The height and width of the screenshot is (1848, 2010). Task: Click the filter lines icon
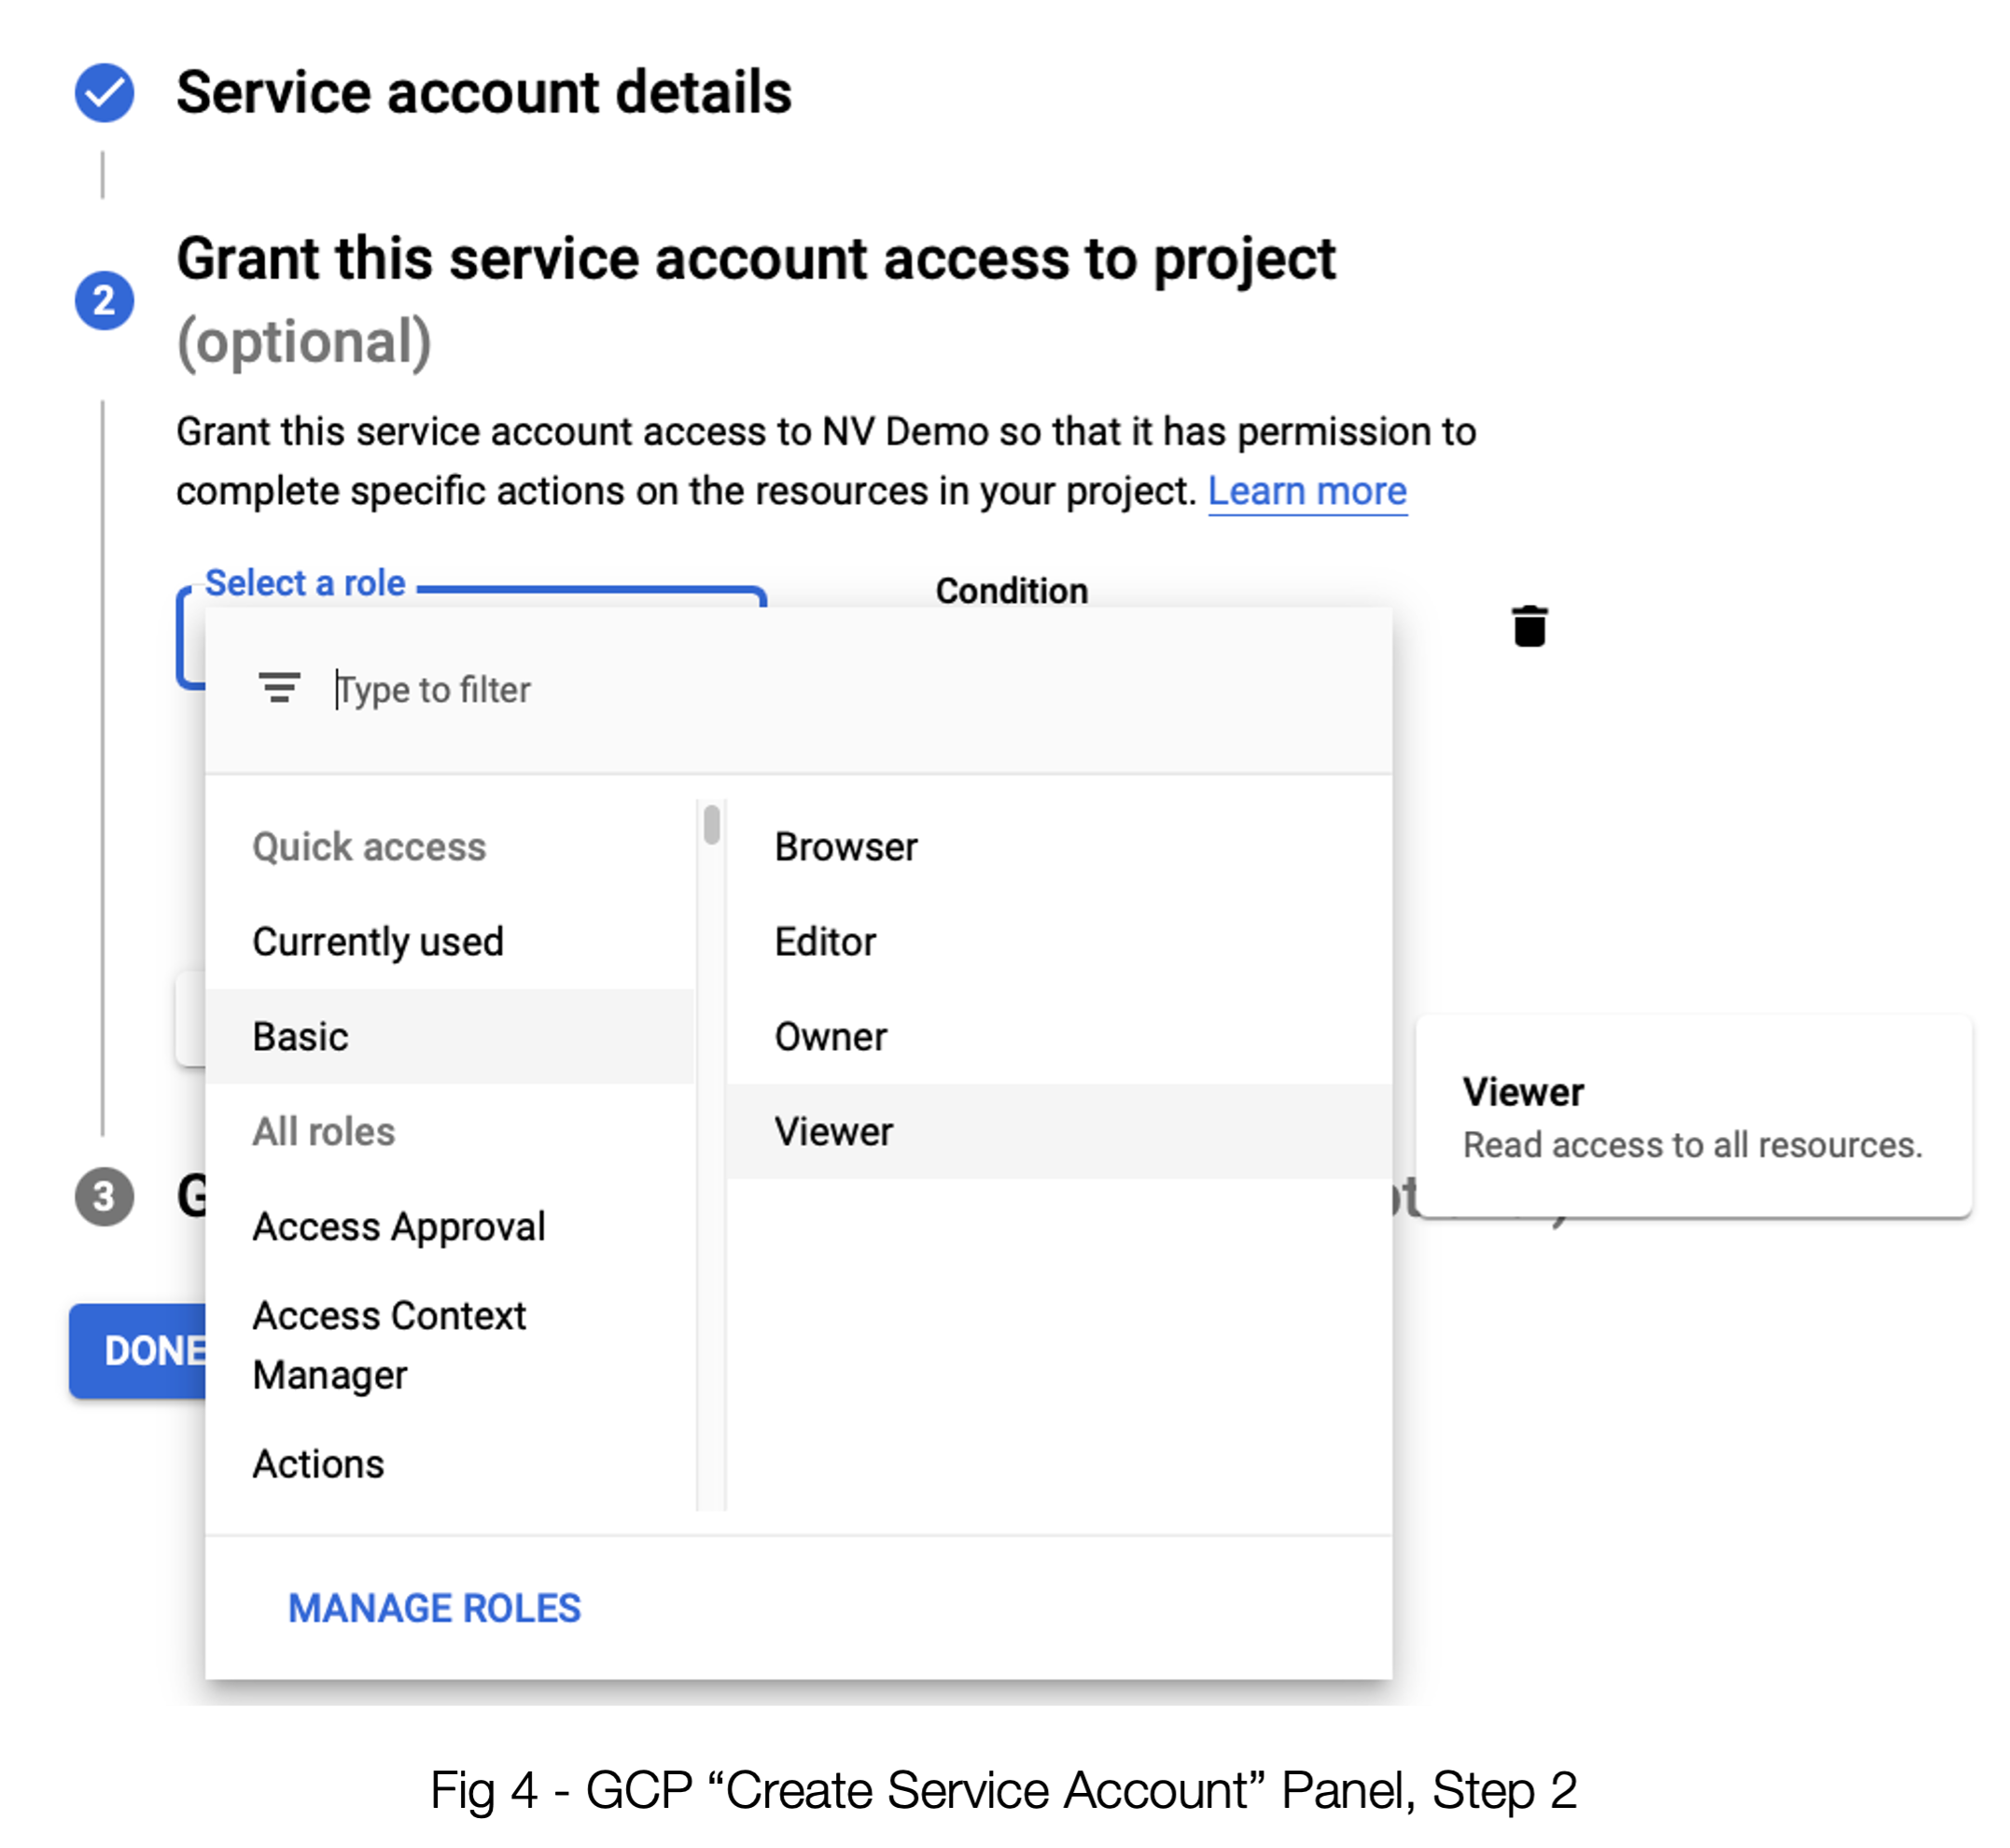tap(279, 688)
